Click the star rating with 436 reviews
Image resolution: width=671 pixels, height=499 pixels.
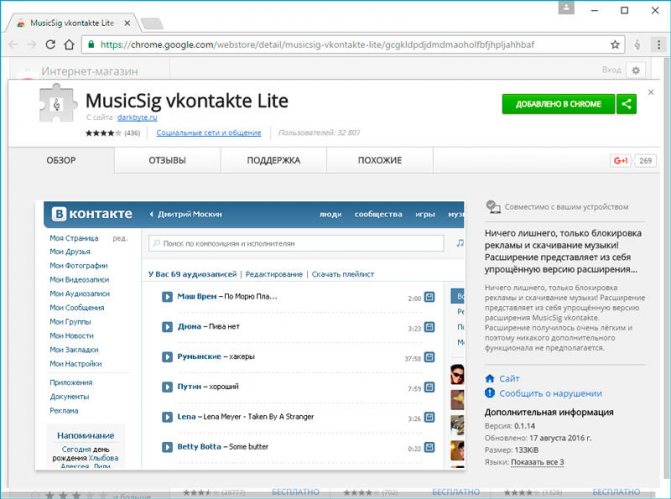(113, 133)
